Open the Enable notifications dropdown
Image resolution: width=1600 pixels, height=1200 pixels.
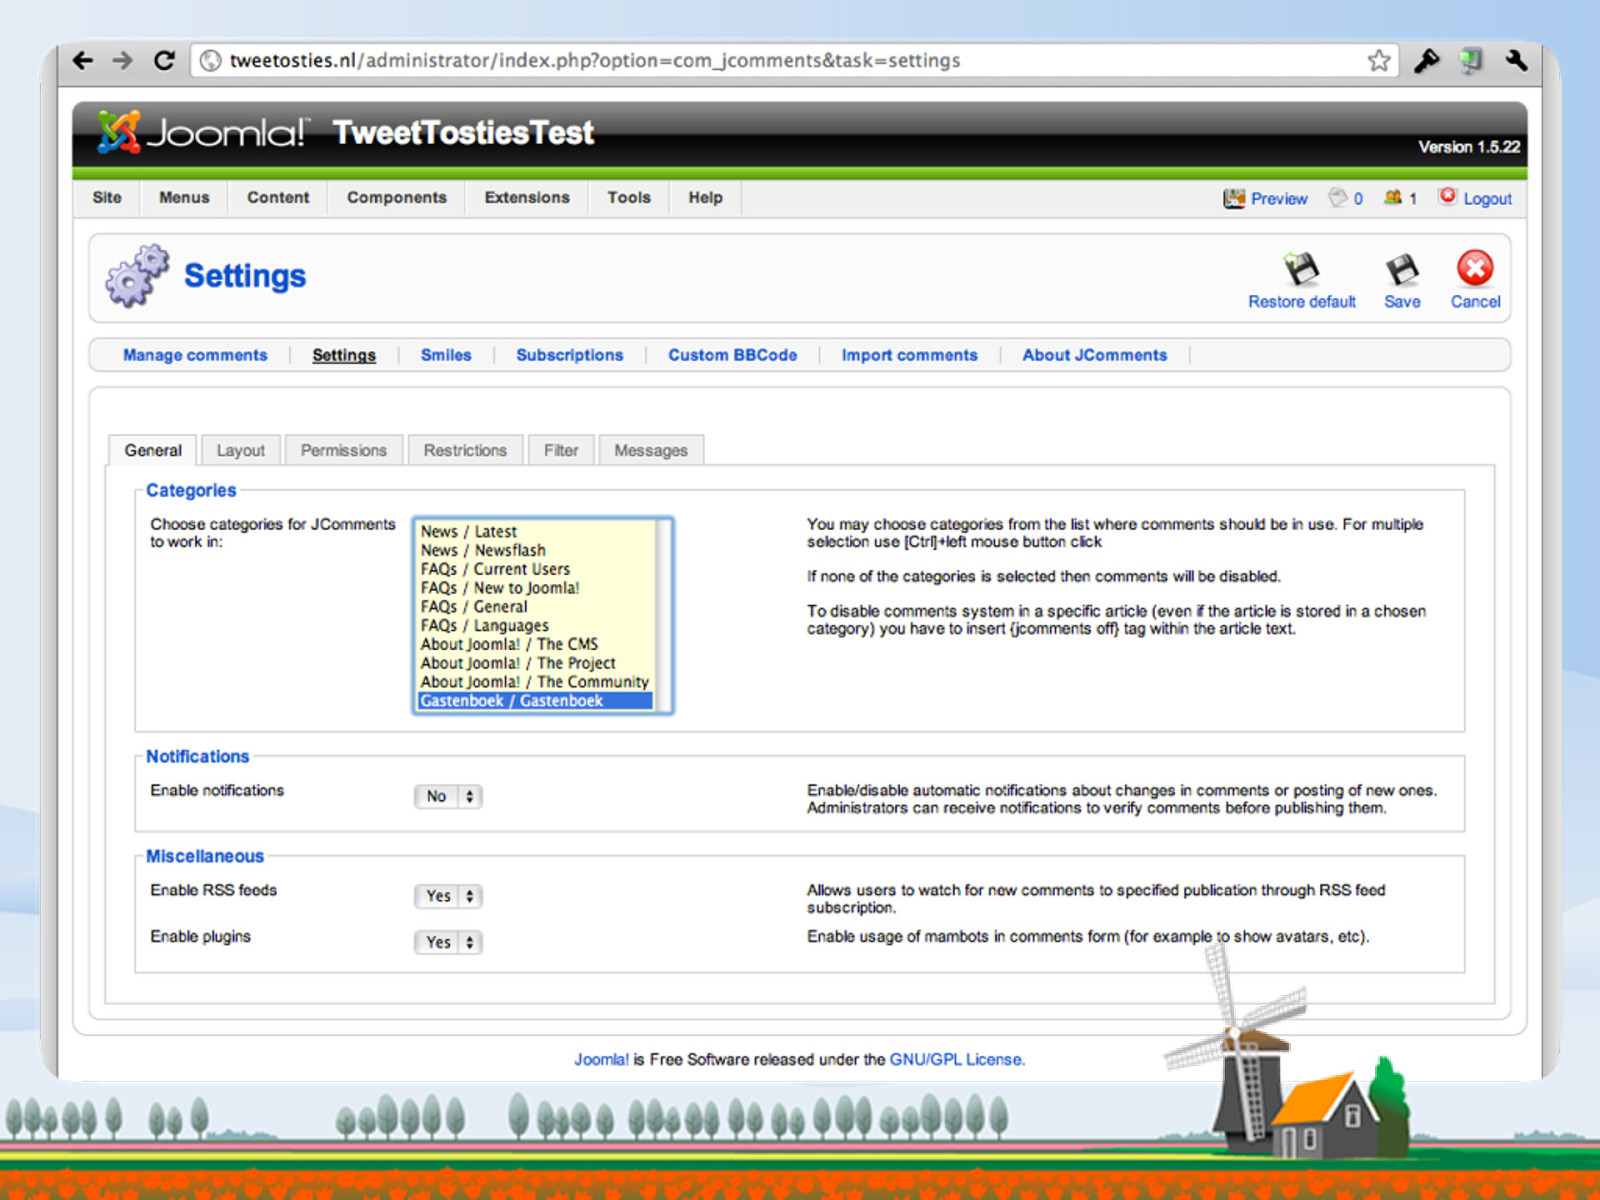coord(448,796)
